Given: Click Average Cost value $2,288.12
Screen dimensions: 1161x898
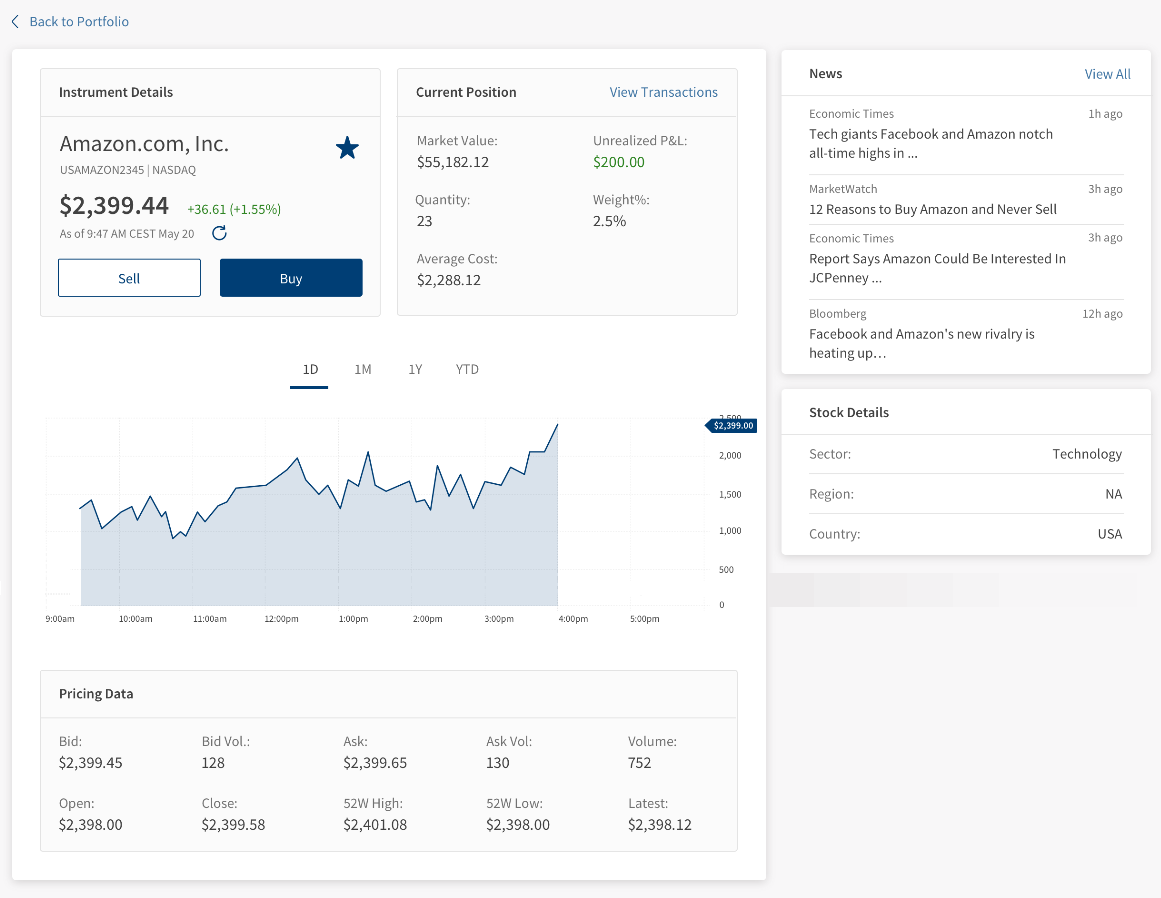Looking at the screenshot, I should click(449, 281).
